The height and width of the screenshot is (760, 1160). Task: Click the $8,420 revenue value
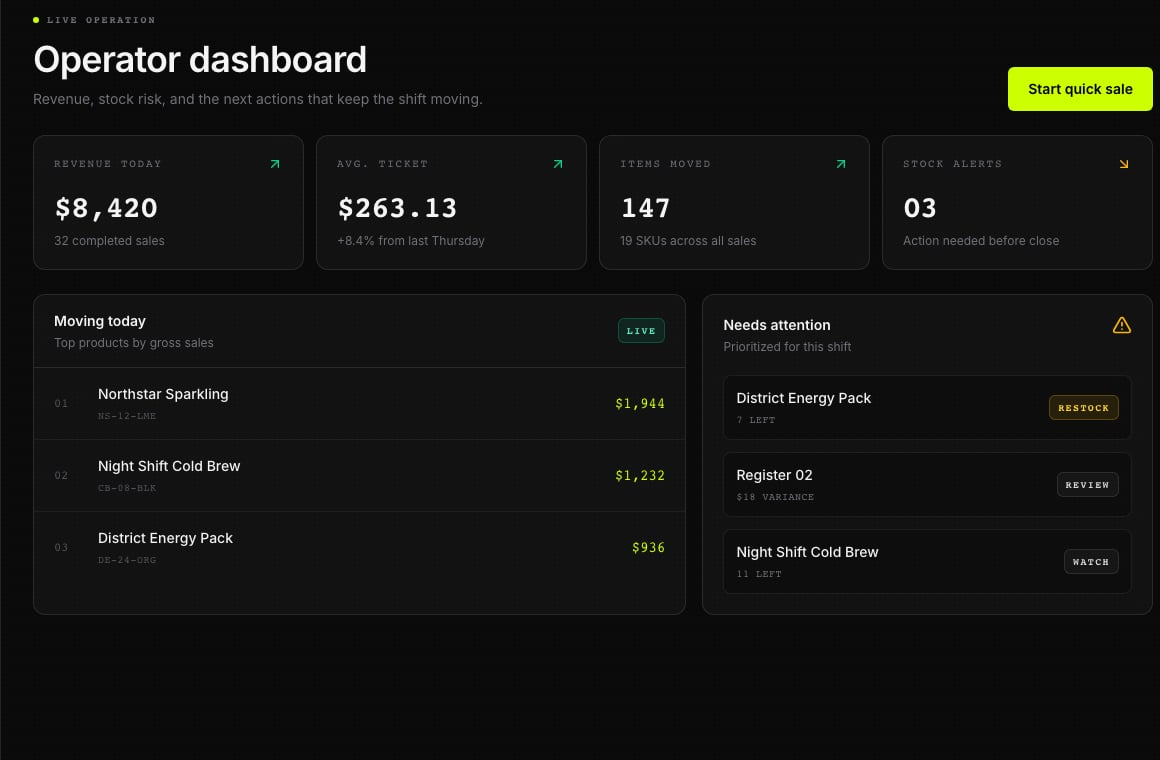(x=106, y=208)
